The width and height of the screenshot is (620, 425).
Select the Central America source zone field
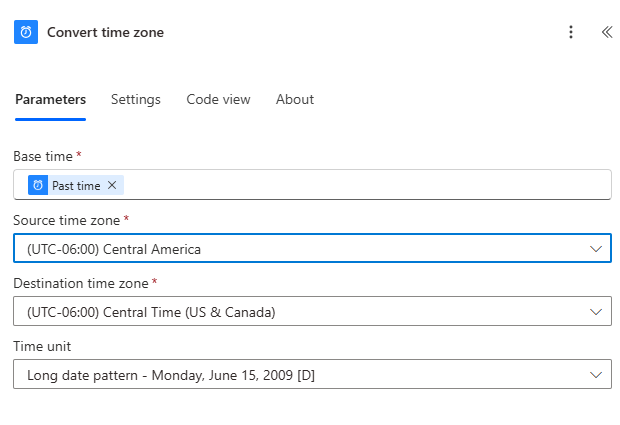click(300, 248)
